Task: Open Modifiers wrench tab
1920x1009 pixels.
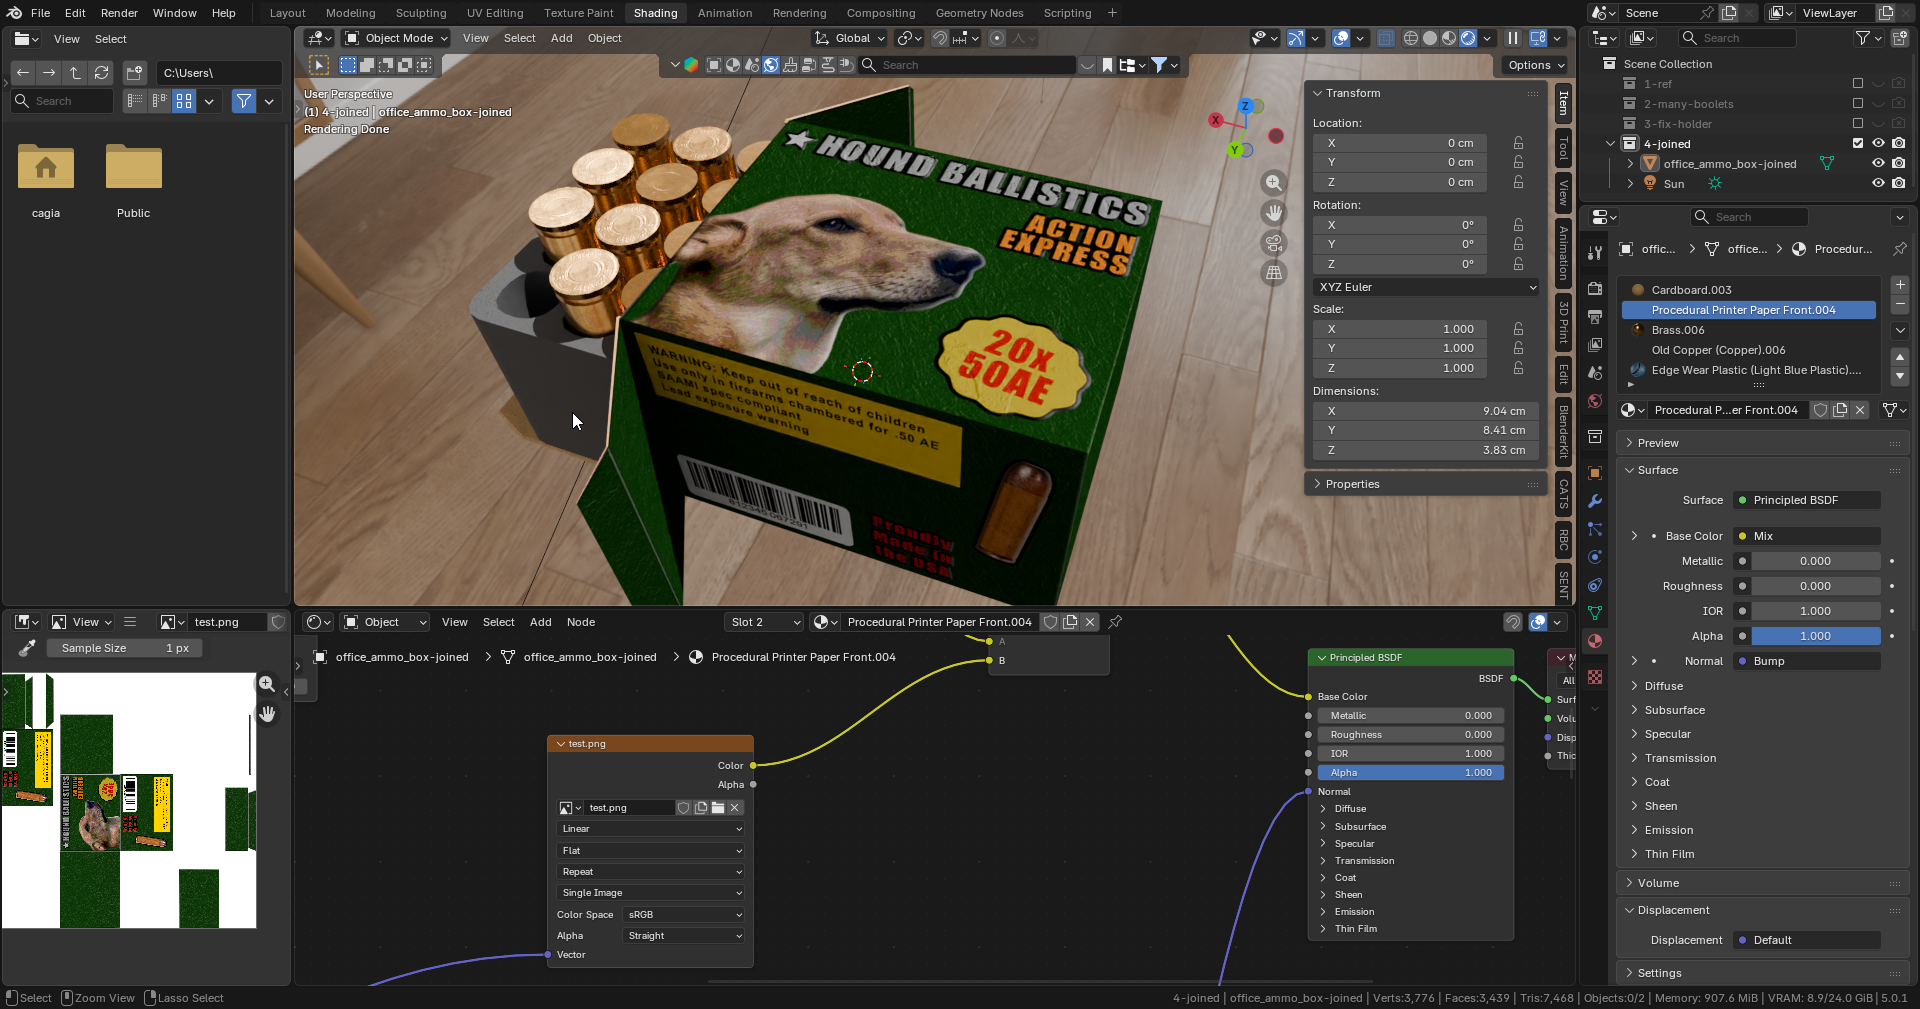Action: [1595, 501]
